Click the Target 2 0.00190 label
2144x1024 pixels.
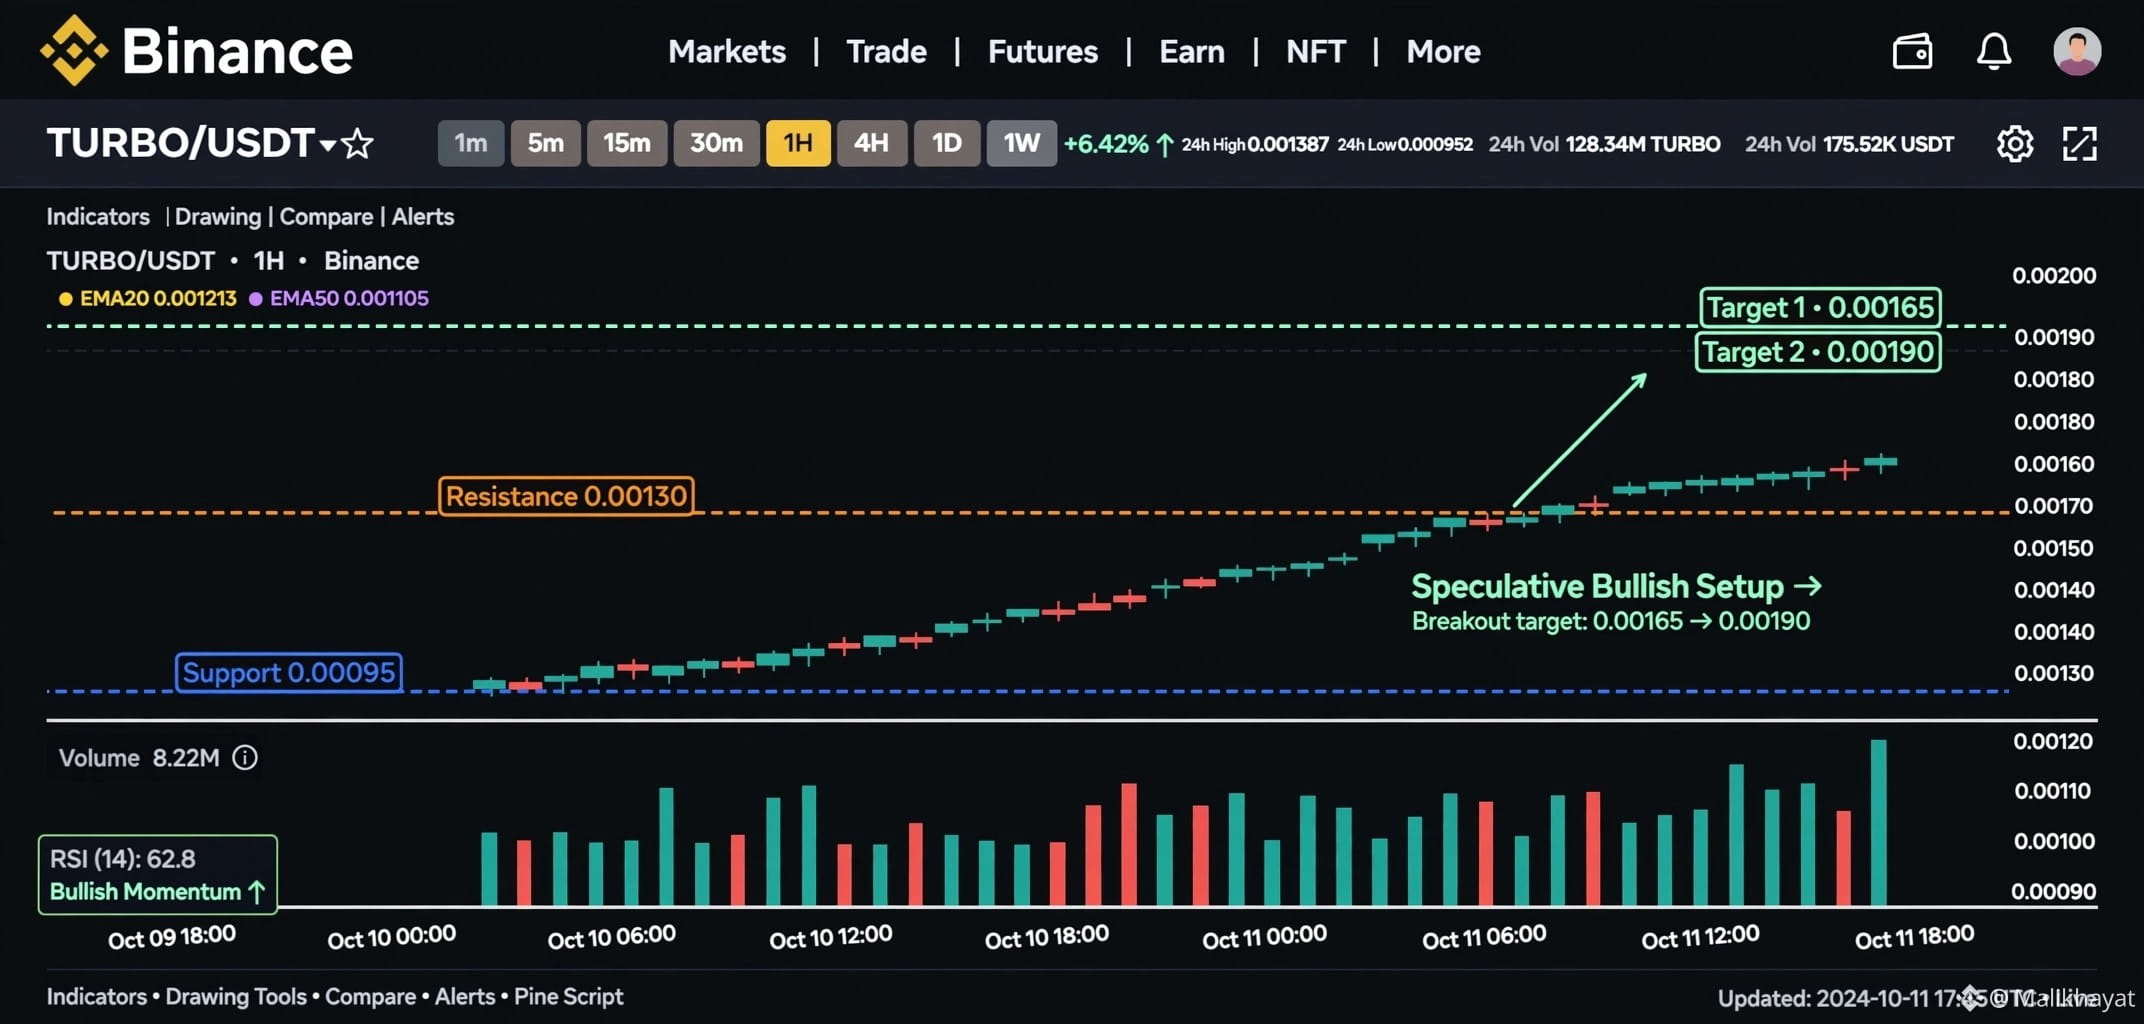[1818, 352]
